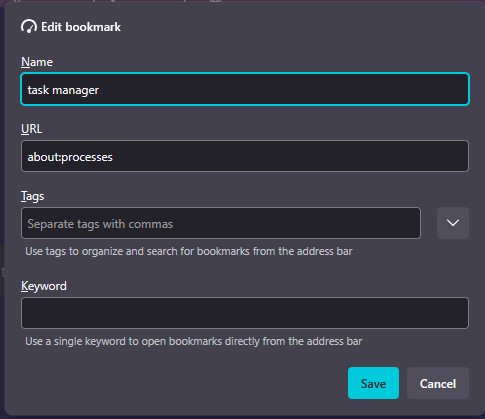Click into the Tags input field
Image resolution: width=485 pixels, height=419 pixels.
coord(221,223)
